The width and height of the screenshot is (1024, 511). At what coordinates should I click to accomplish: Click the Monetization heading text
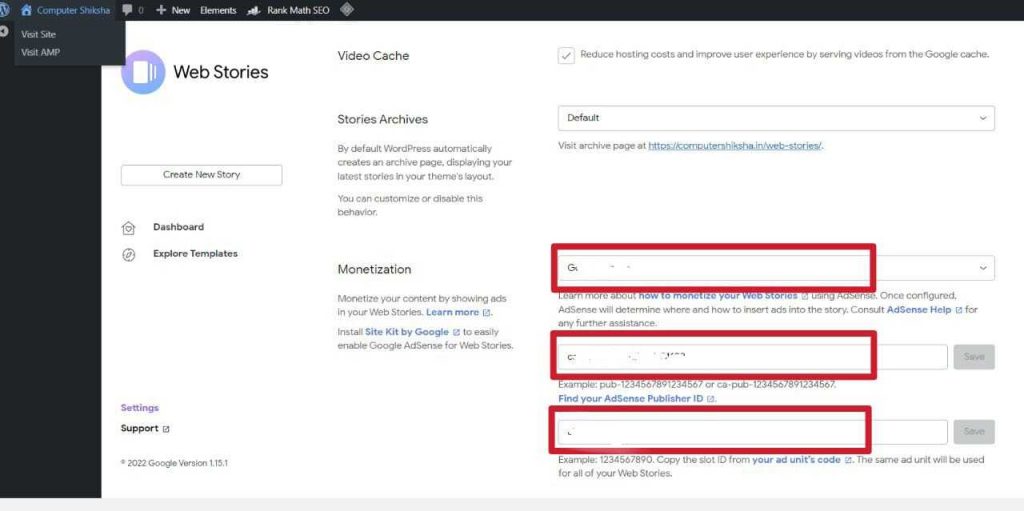(374, 269)
